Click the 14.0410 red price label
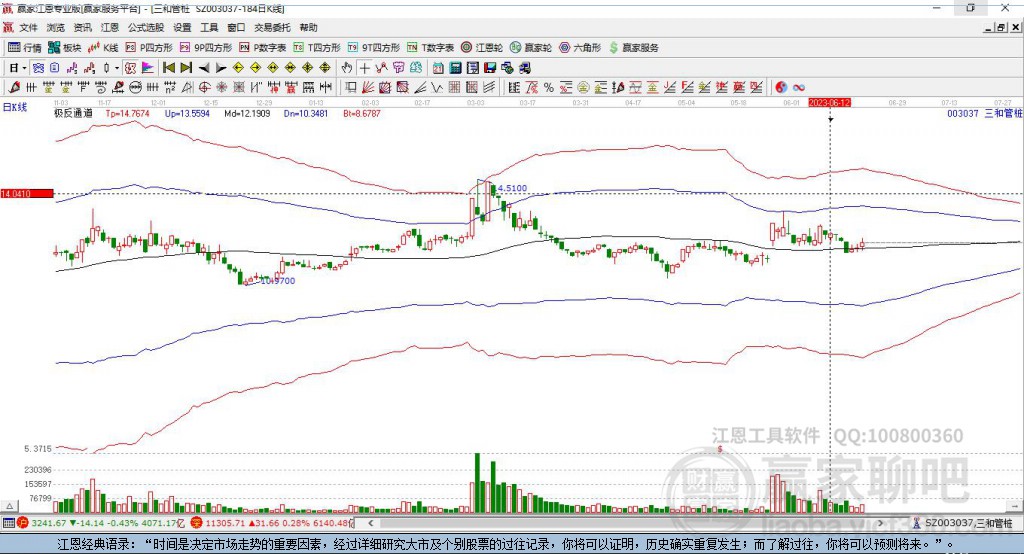This screenshot has height=554, width=1024. tap(27, 193)
